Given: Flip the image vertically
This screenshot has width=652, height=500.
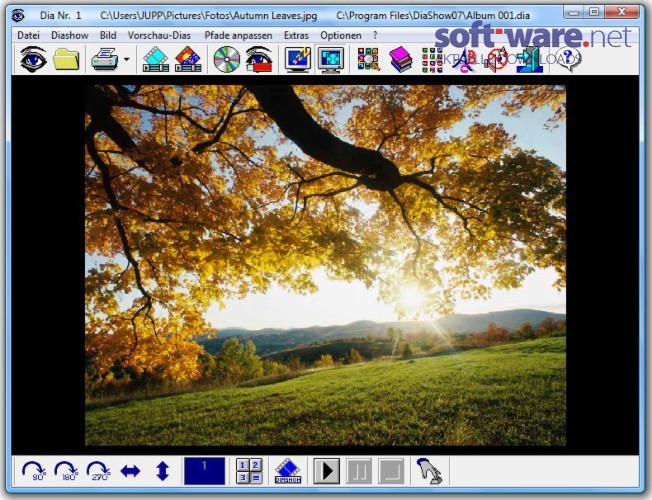Looking at the screenshot, I should click(x=163, y=471).
